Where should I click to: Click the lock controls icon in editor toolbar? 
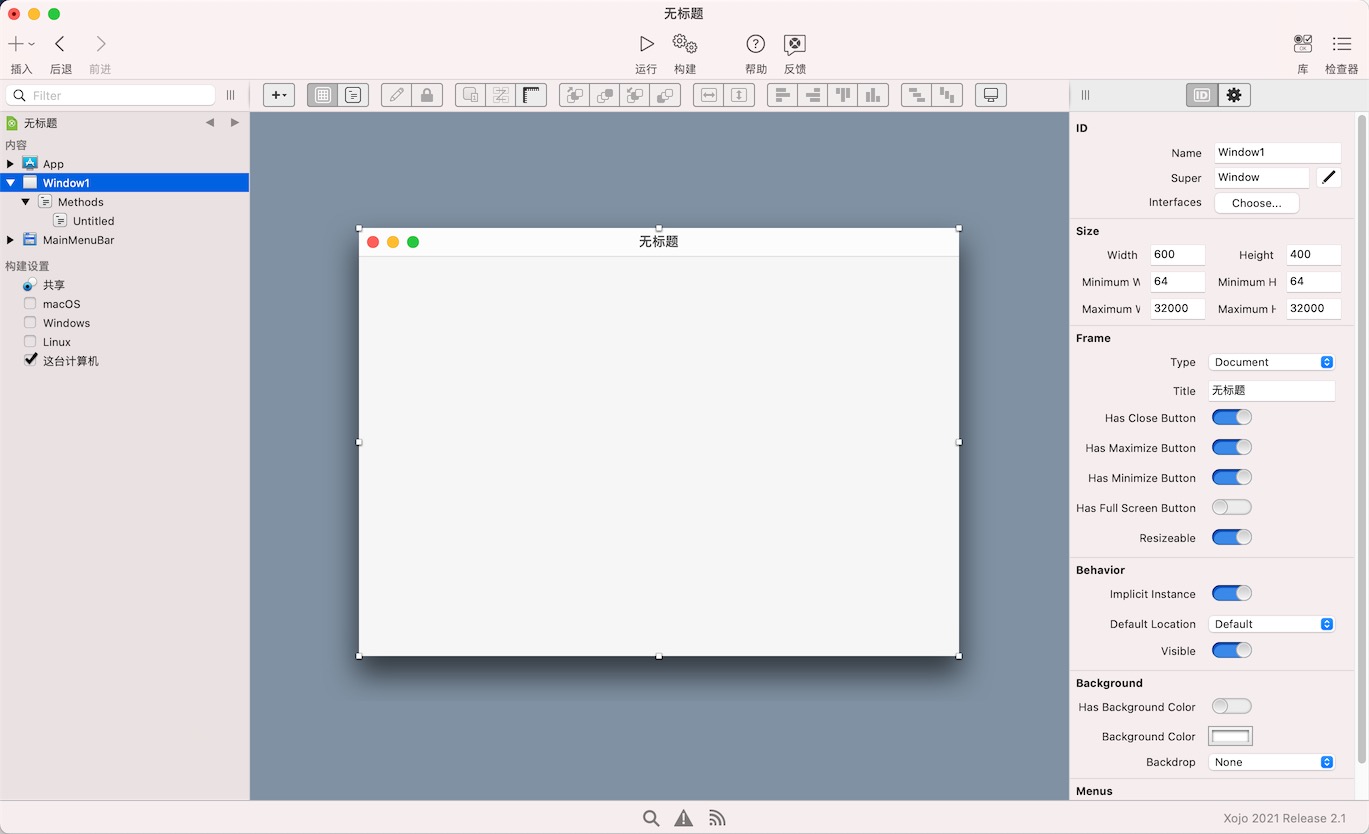tap(427, 95)
